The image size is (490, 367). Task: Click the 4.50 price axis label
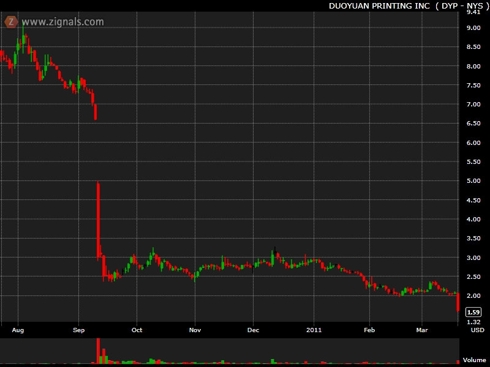click(473, 200)
